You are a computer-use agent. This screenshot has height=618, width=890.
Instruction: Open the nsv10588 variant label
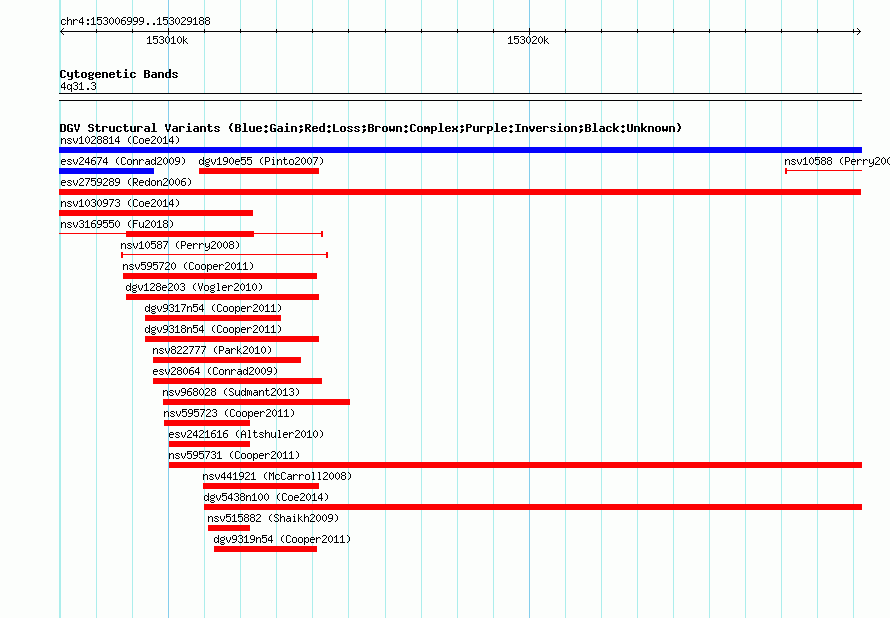pos(837,161)
